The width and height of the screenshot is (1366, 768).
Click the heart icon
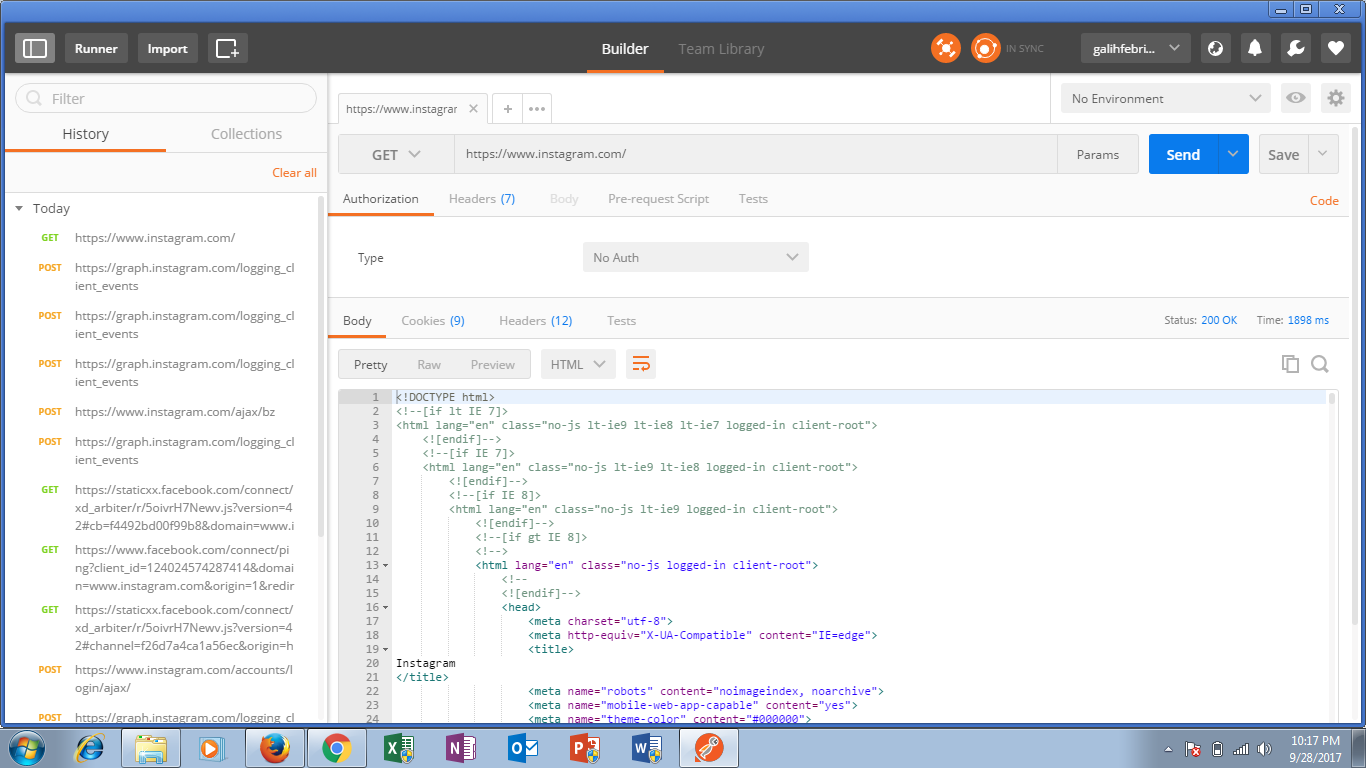coord(1335,48)
